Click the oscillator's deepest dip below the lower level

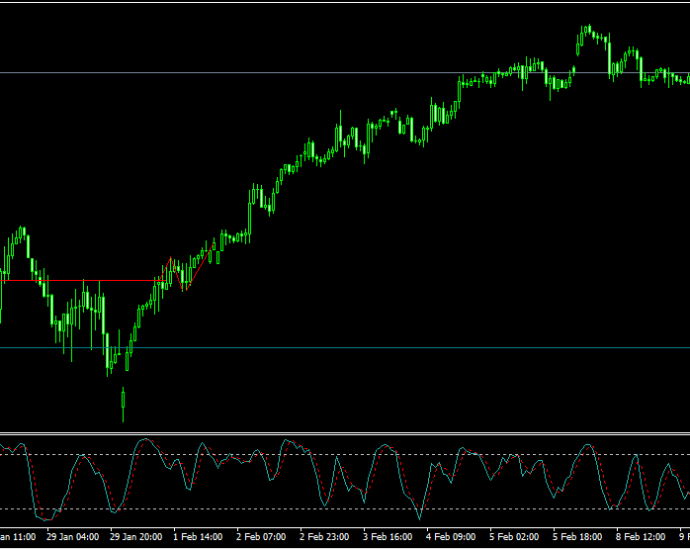(419, 517)
